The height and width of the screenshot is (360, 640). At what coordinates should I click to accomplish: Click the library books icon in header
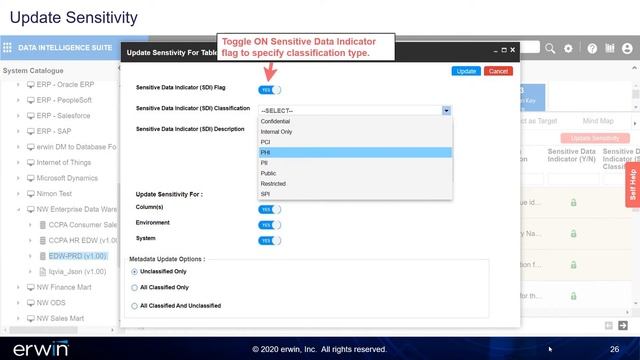coord(610,48)
